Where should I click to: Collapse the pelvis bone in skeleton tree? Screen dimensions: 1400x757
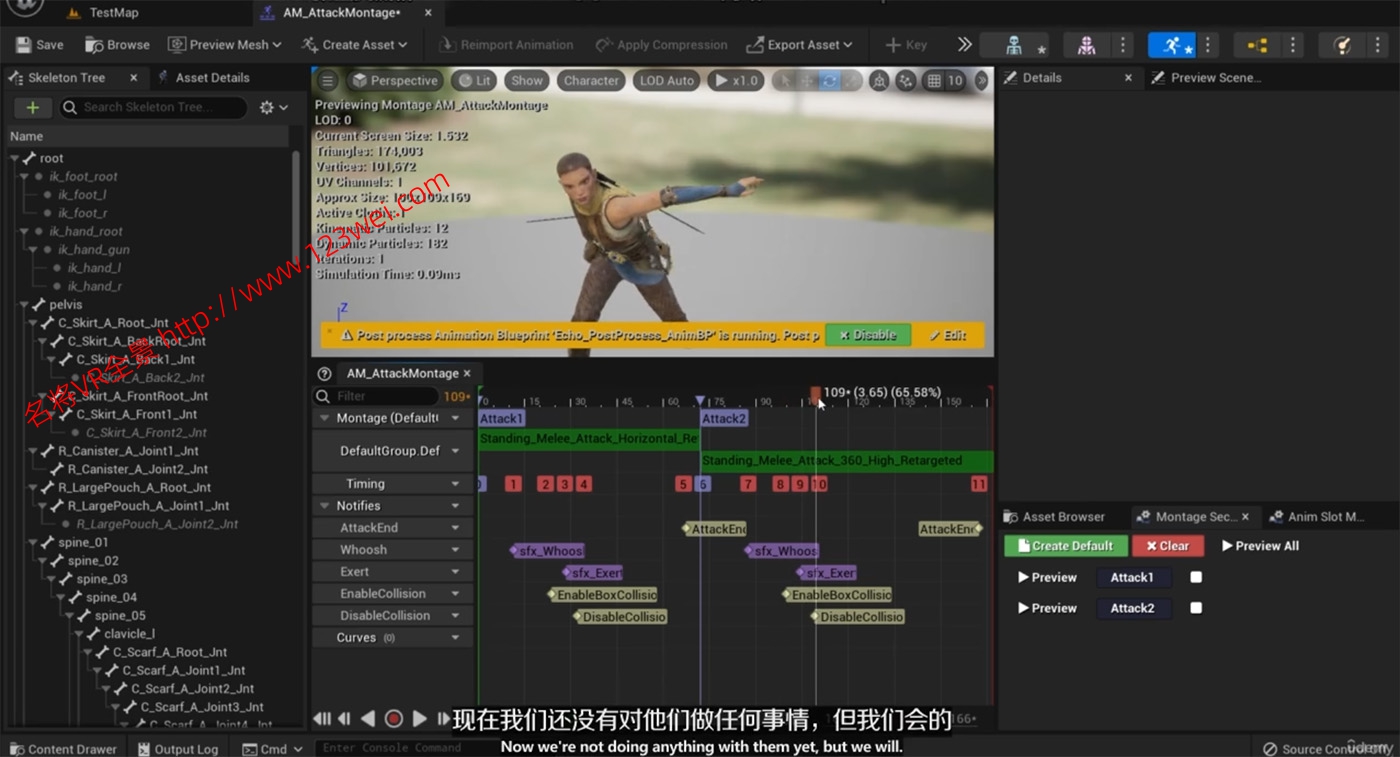pos(26,304)
